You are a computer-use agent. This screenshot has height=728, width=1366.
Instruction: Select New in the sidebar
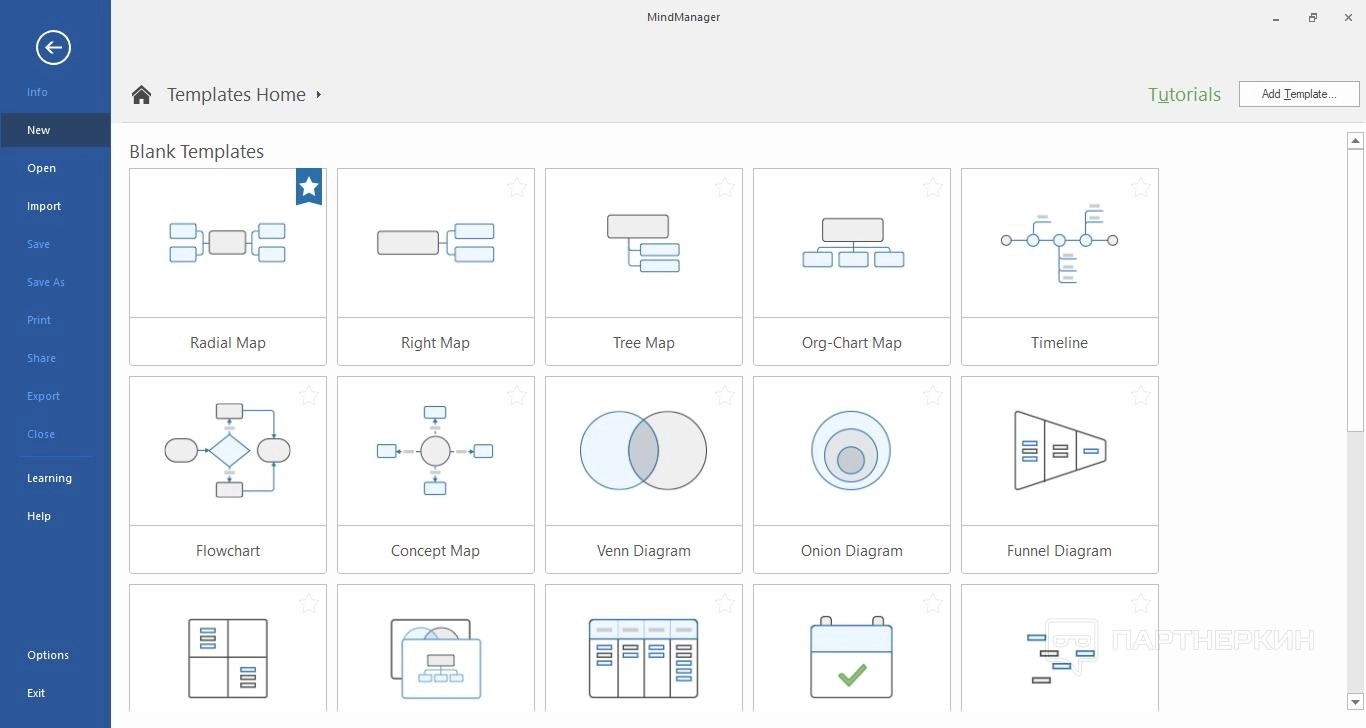coord(55,130)
